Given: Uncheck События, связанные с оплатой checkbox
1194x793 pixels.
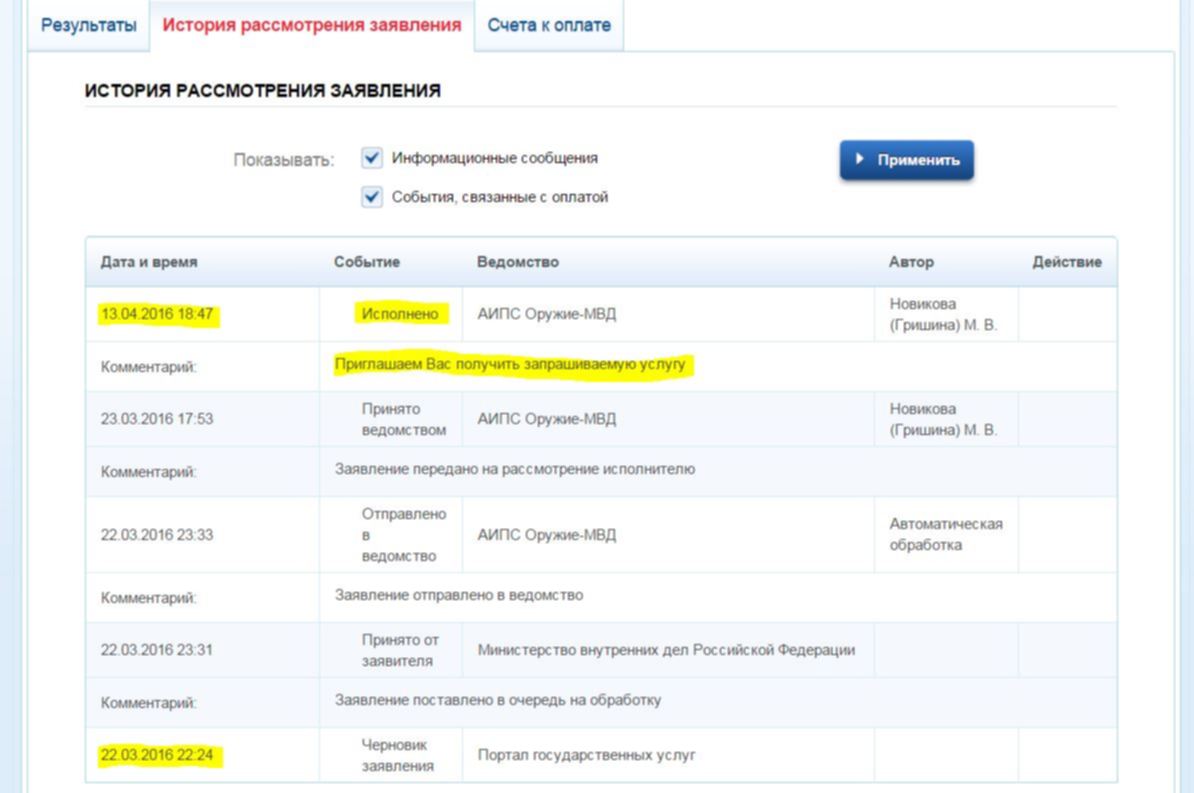Looking at the screenshot, I should tap(372, 197).
